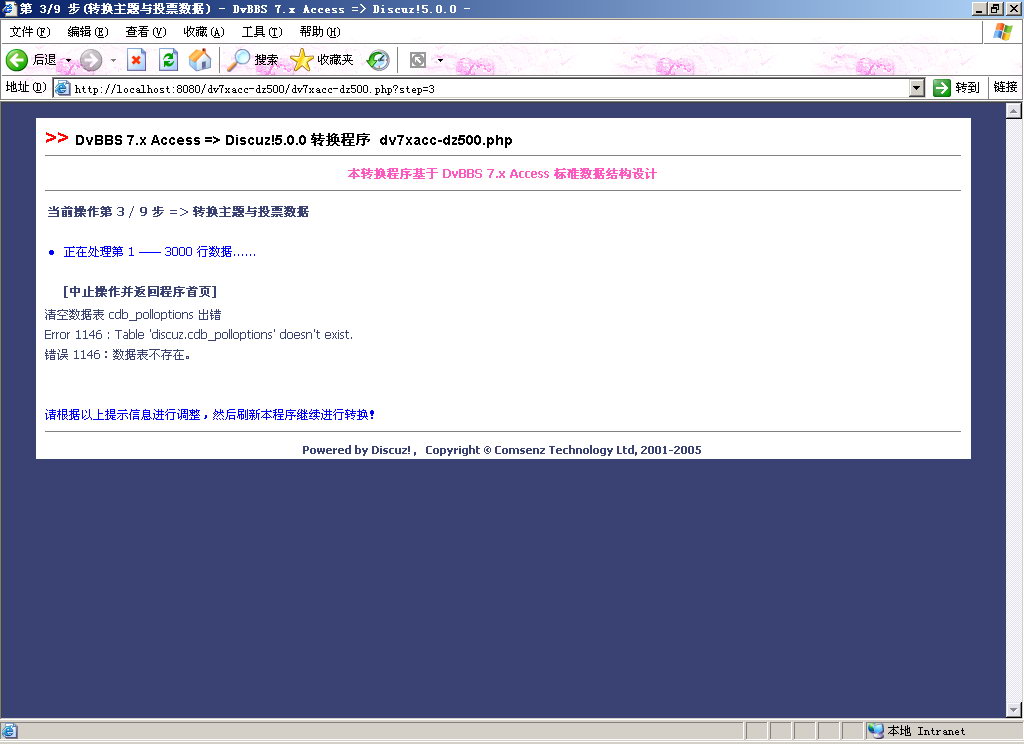Open the 帮助 menu
Image resolution: width=1024 pixels, height=744 pixels.
tap(320, 32)
